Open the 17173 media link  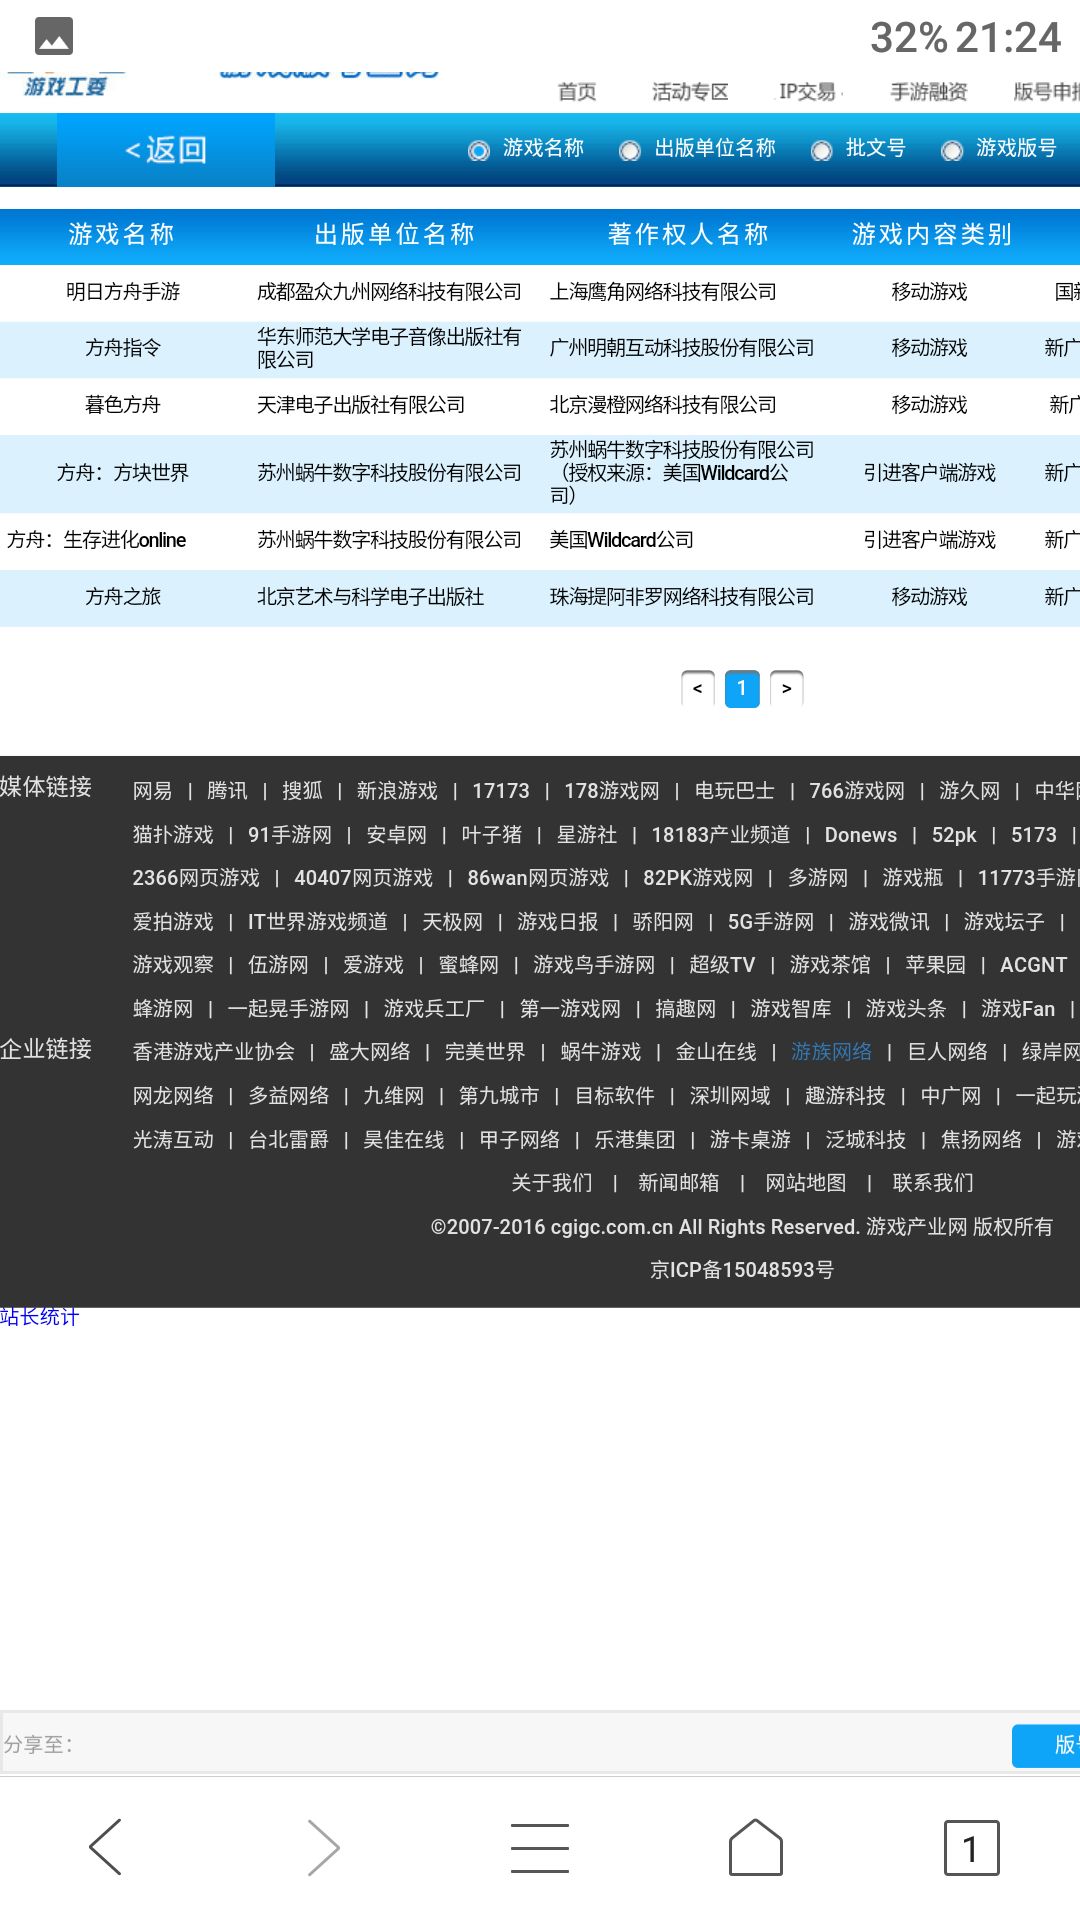click(x=501, y=791)
